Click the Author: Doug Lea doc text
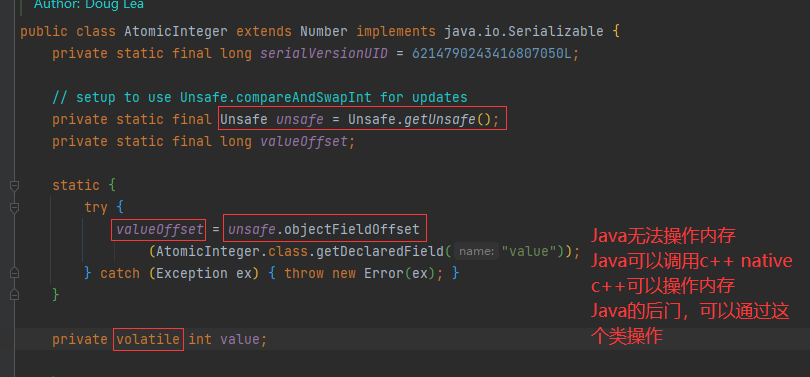The image size is (810, 377). pos(89,5)
